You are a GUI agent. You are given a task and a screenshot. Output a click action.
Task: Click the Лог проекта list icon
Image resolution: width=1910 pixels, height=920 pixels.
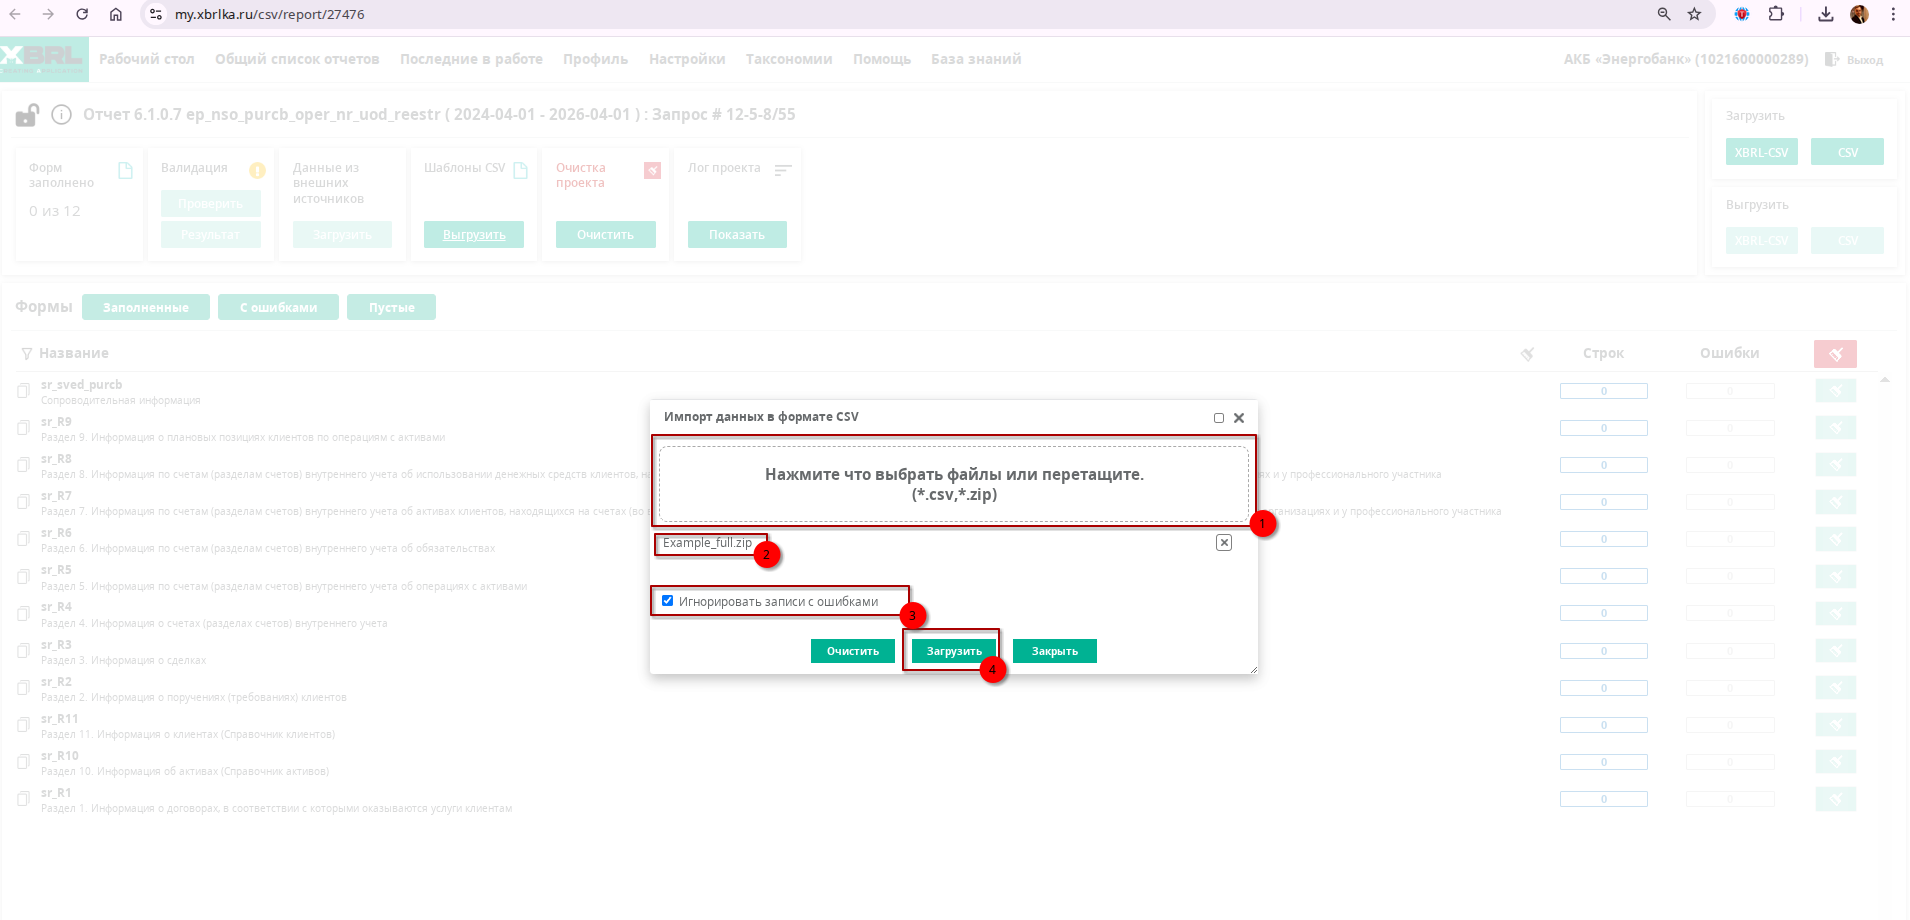783,170
